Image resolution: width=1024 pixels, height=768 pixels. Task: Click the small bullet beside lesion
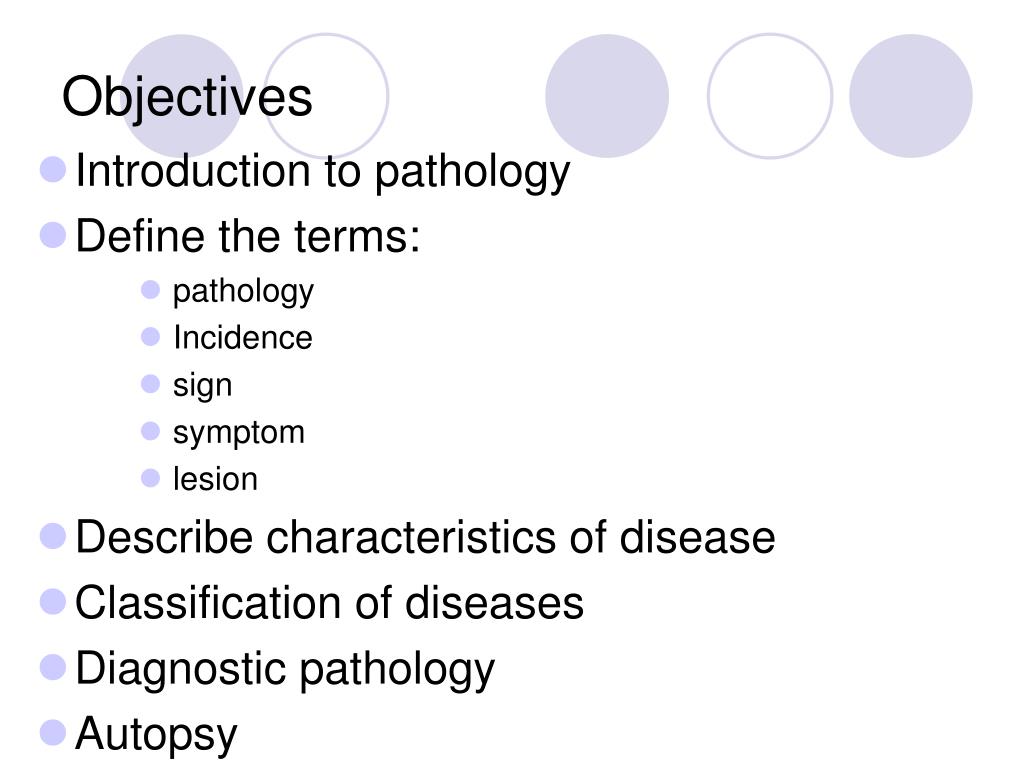150,478
